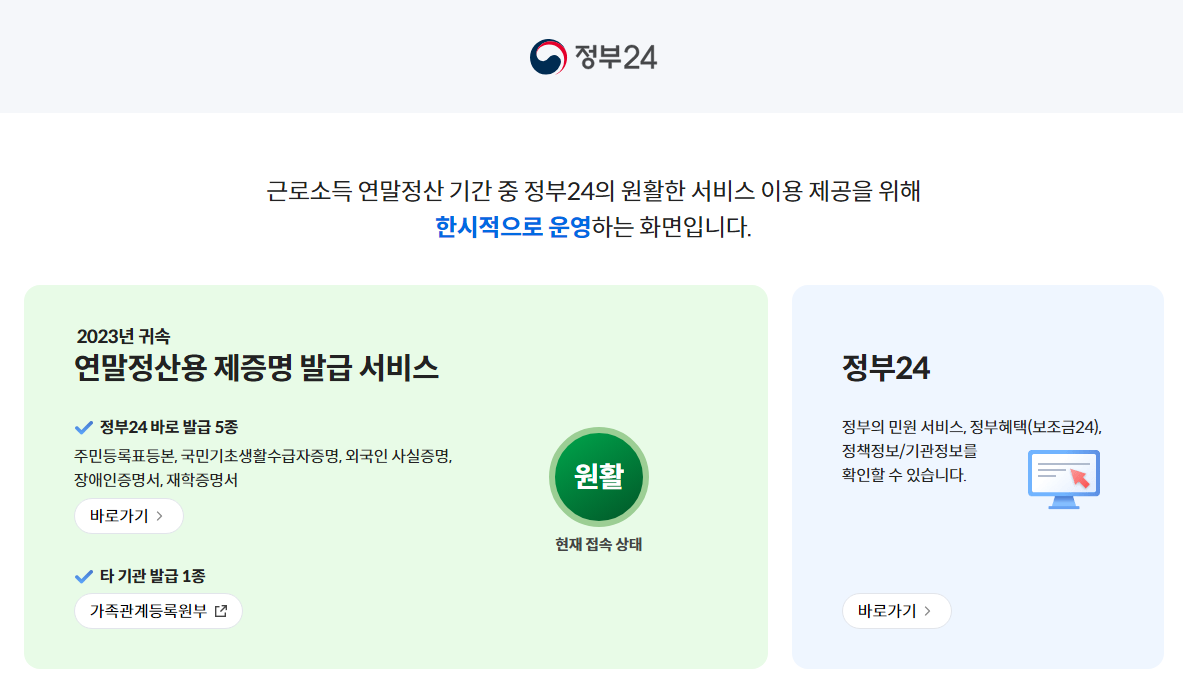Click 바로가기 button in the 정부24 card
The image size is (1183, 700).
point(896,611)
